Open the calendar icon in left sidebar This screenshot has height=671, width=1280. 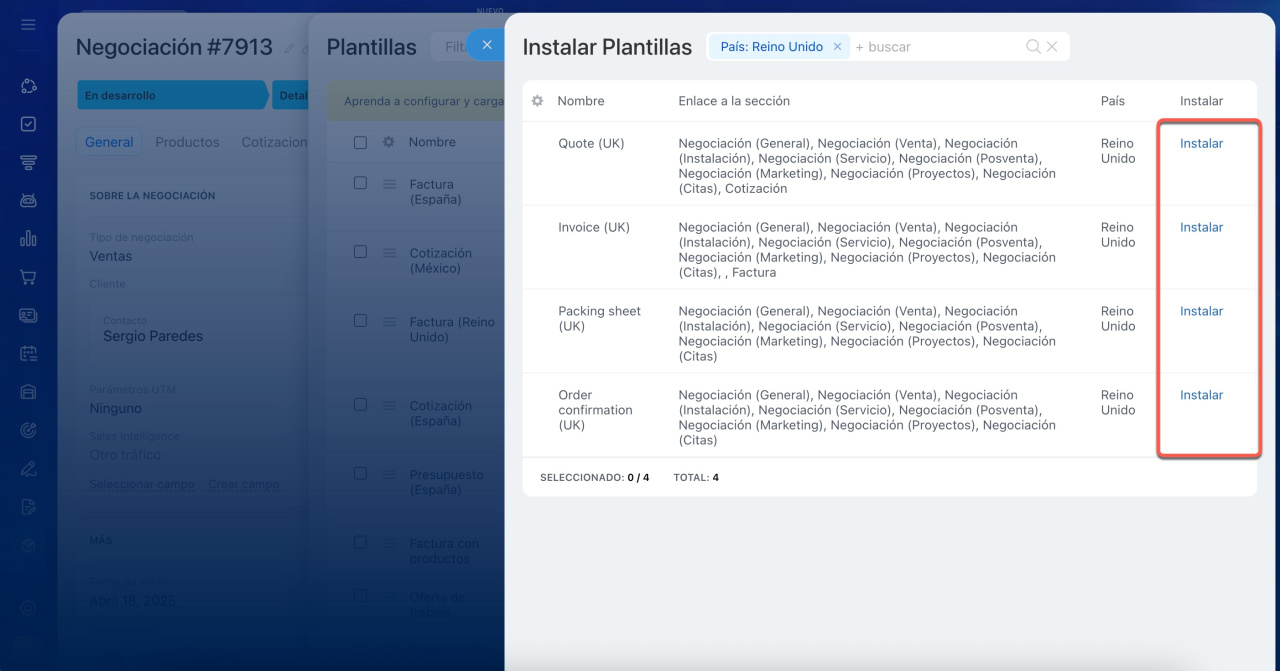click(28, 353)
